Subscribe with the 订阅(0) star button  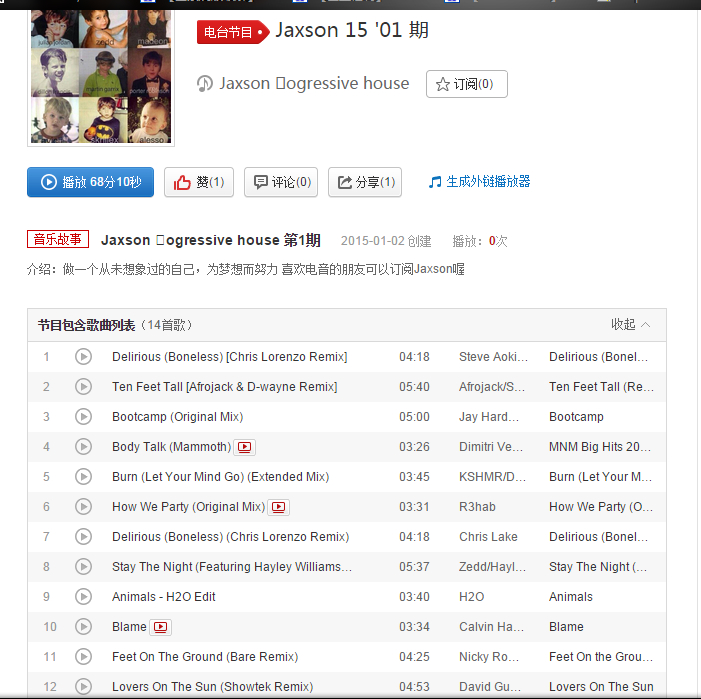[x=467, y=84]
